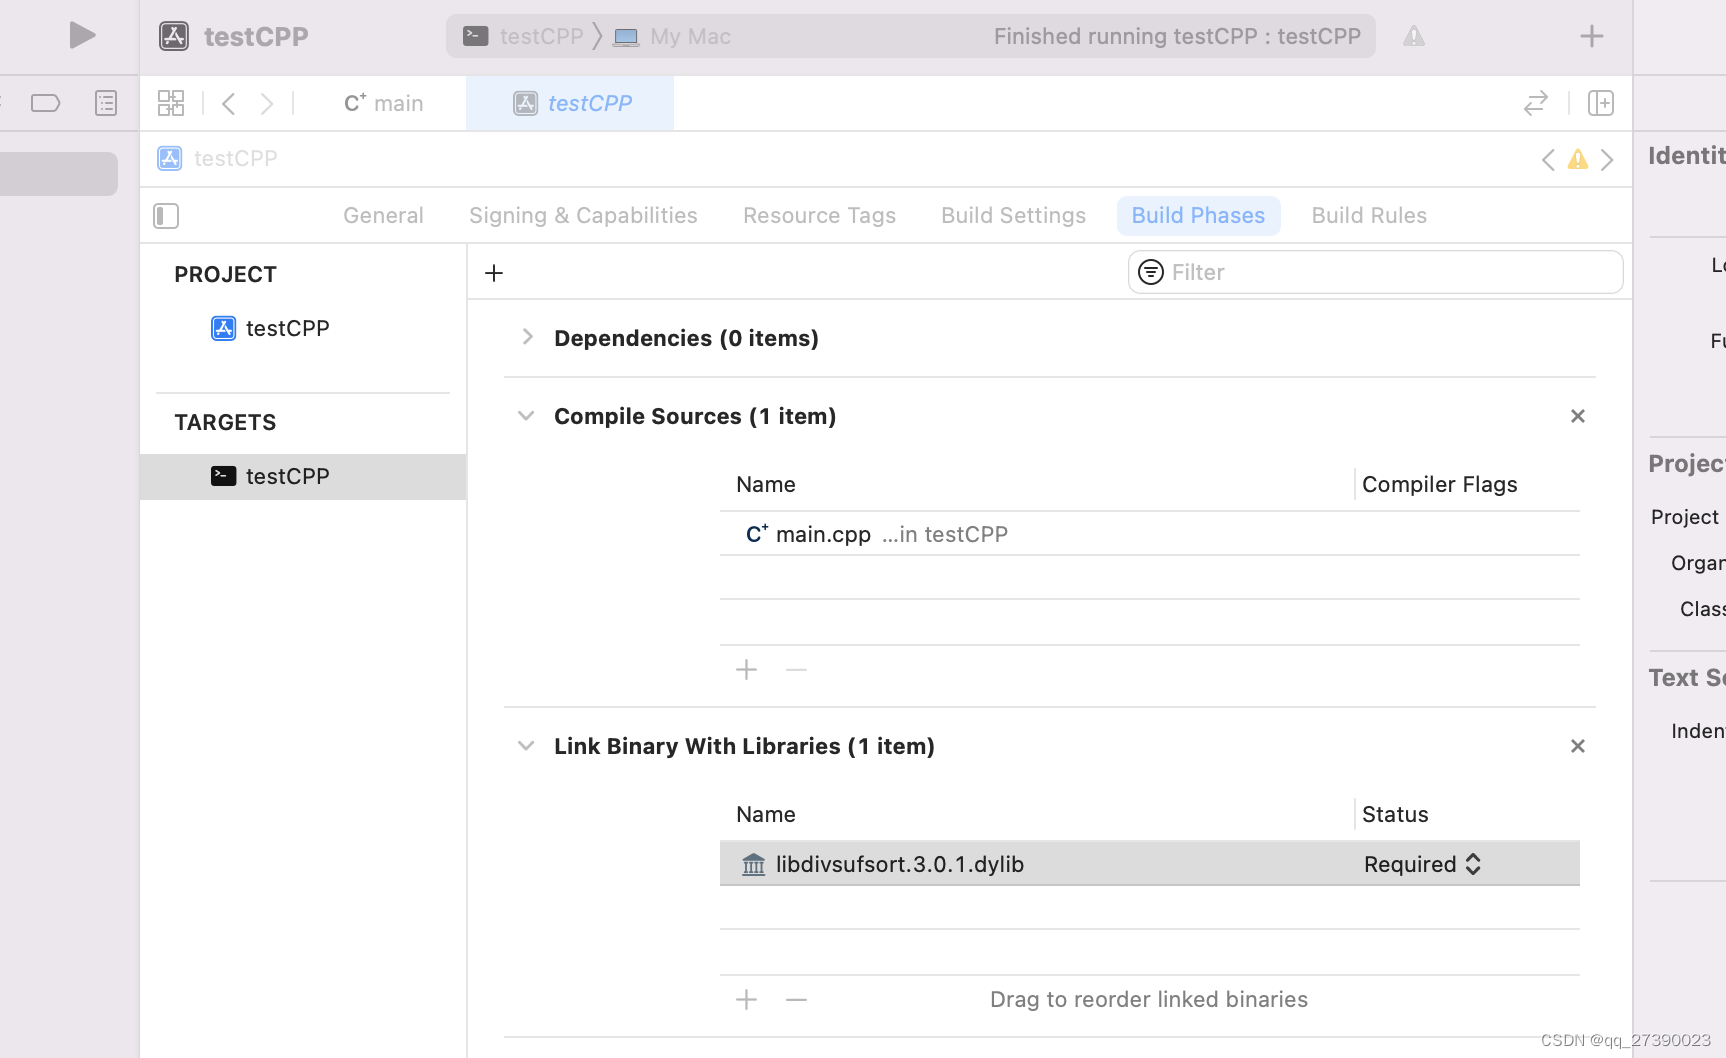
Task: Open the General tab
Action: 383,215
